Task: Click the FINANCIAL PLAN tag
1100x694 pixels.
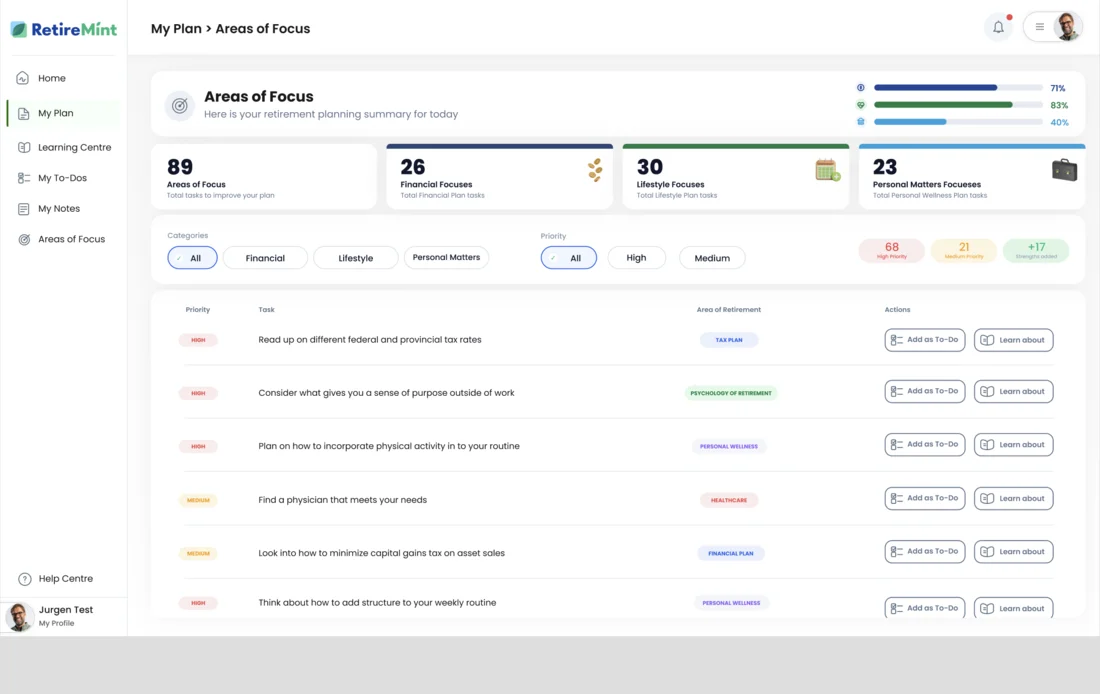Action: pyautogui.click(x=731, y=554)
